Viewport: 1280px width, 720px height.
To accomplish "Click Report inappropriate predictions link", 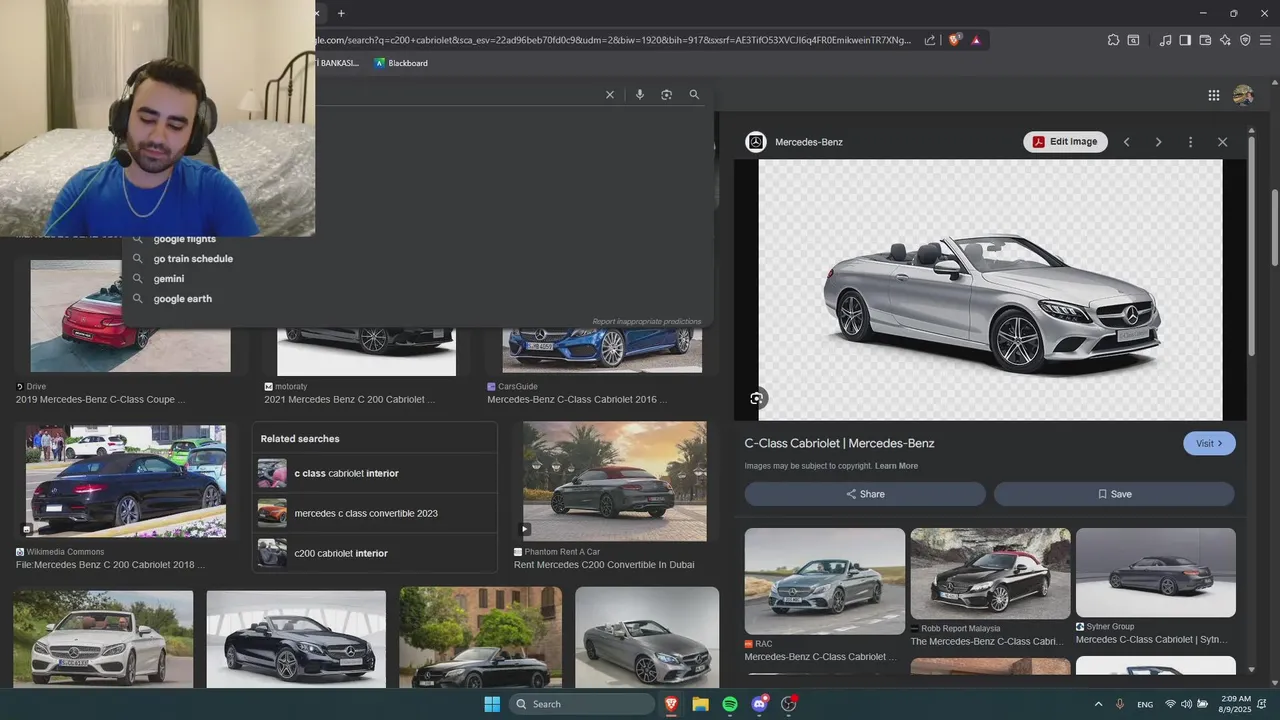I will tap(647, 322).
